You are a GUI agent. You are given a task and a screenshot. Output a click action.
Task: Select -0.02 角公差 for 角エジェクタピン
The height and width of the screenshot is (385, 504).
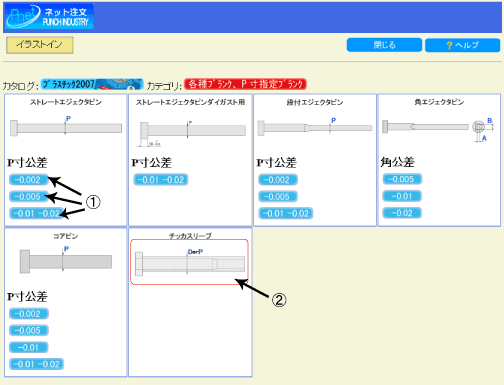402,213
